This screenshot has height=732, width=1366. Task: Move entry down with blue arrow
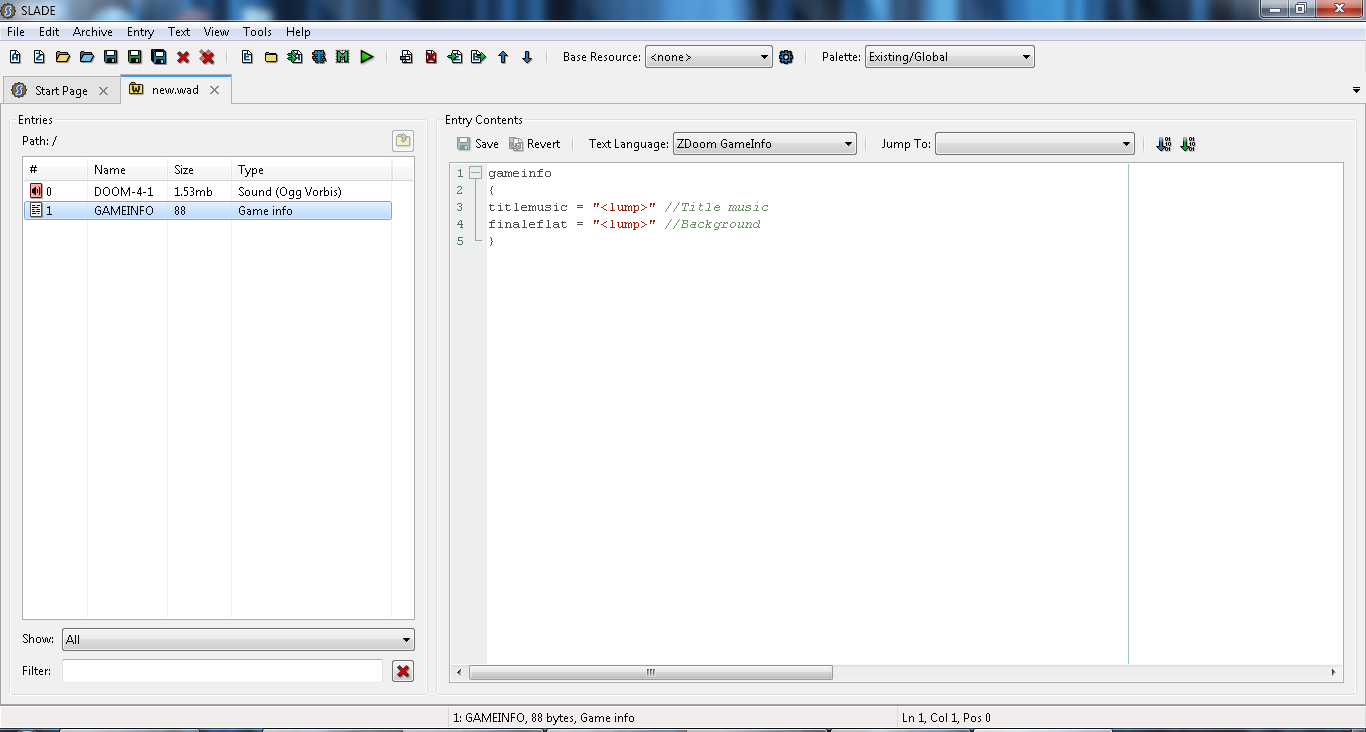tap(527, 57)
